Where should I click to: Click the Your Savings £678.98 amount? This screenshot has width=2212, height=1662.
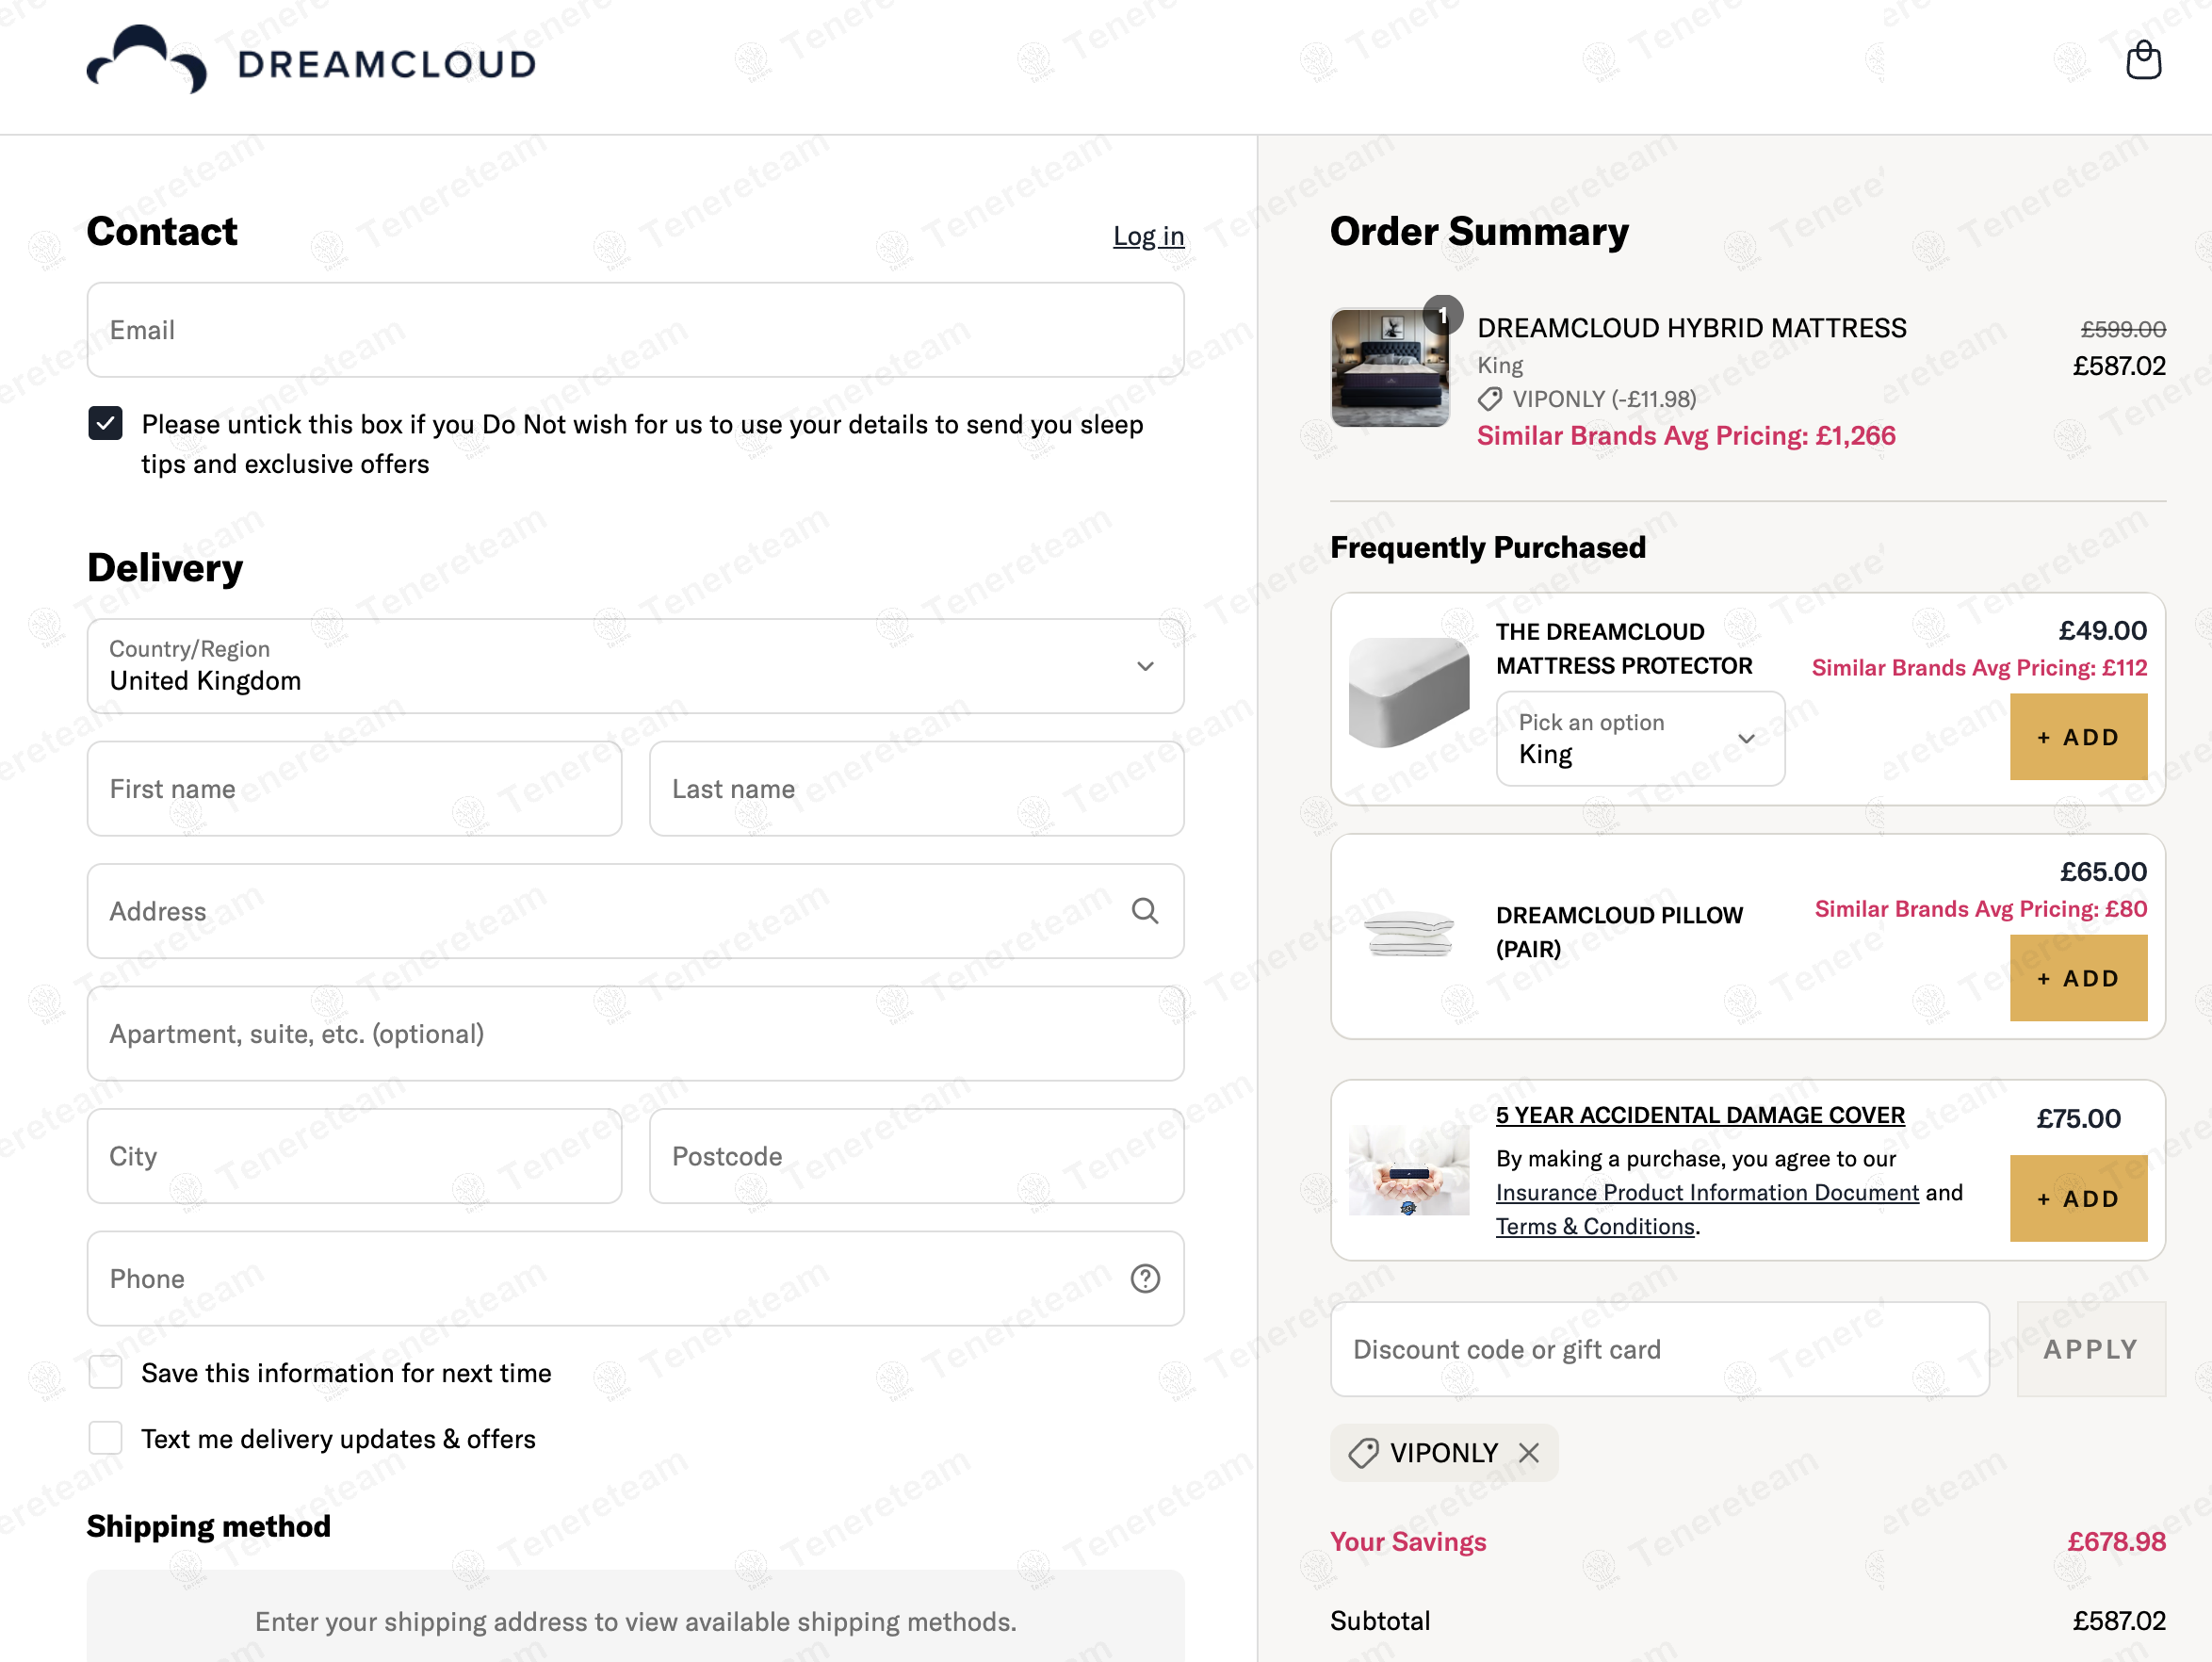pos(2116,1542)
